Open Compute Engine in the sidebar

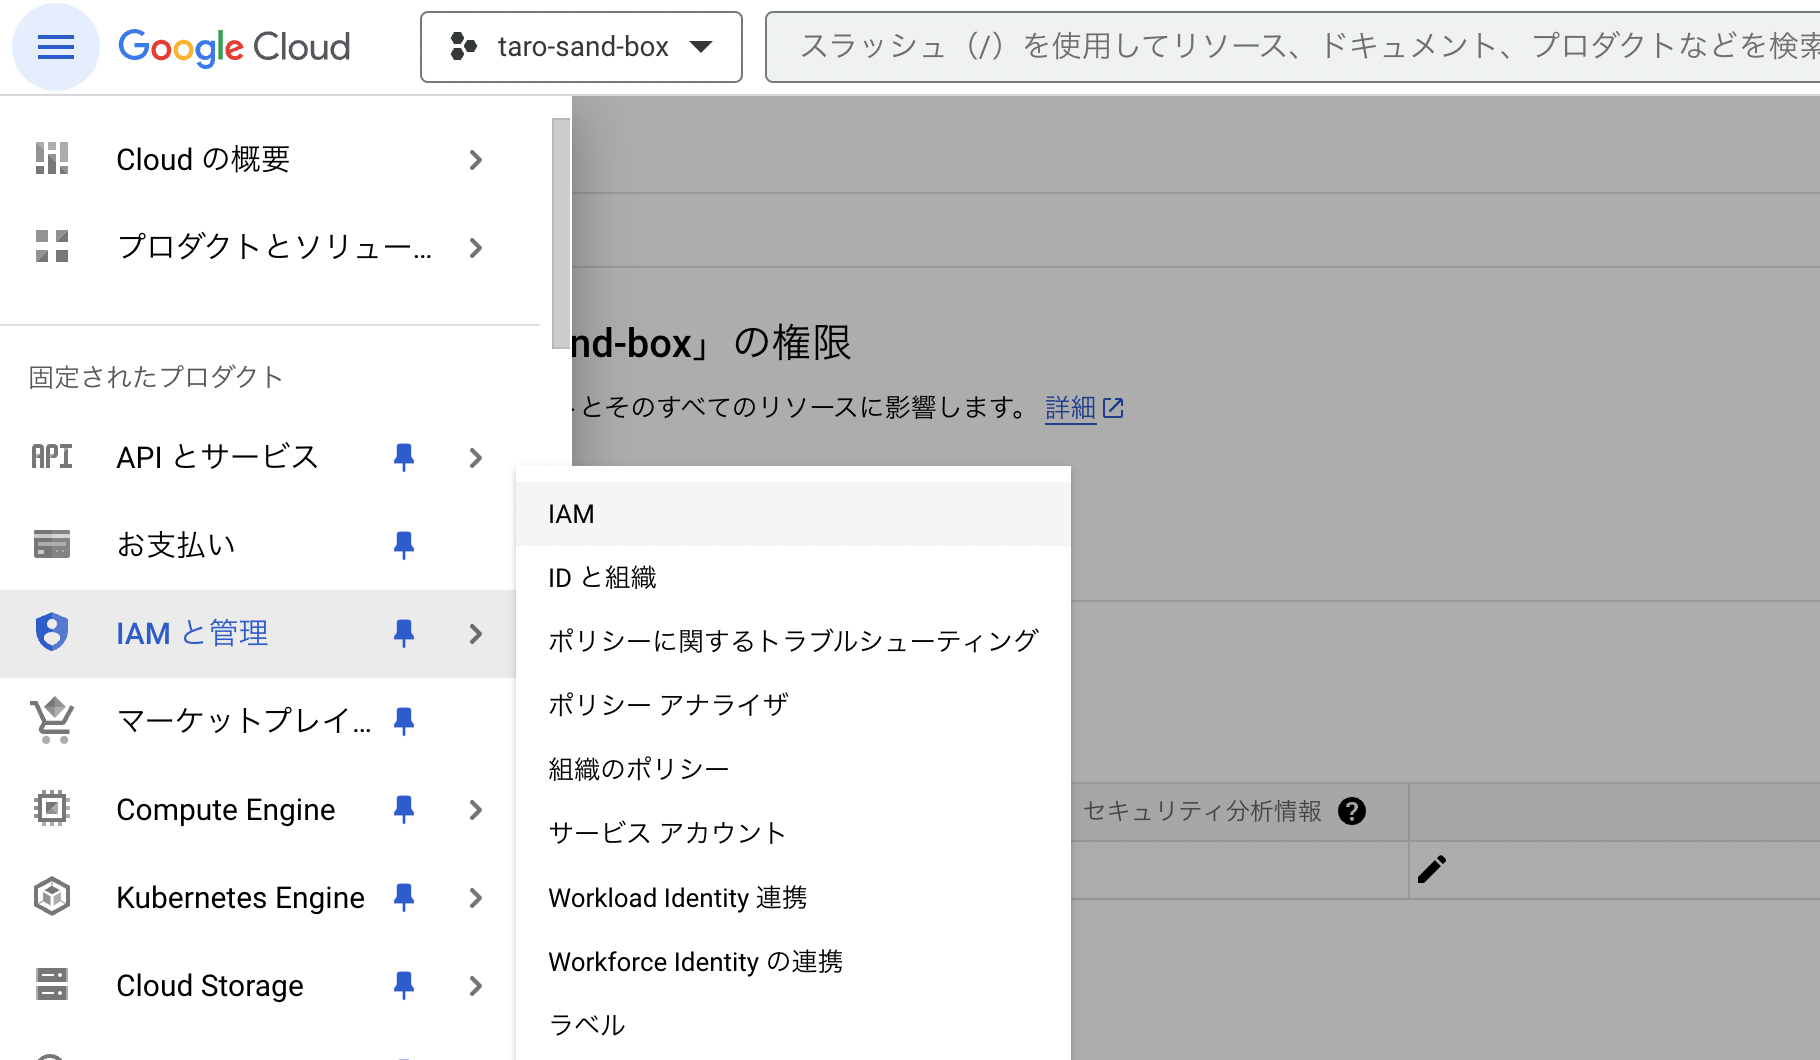tap(226, 809)
